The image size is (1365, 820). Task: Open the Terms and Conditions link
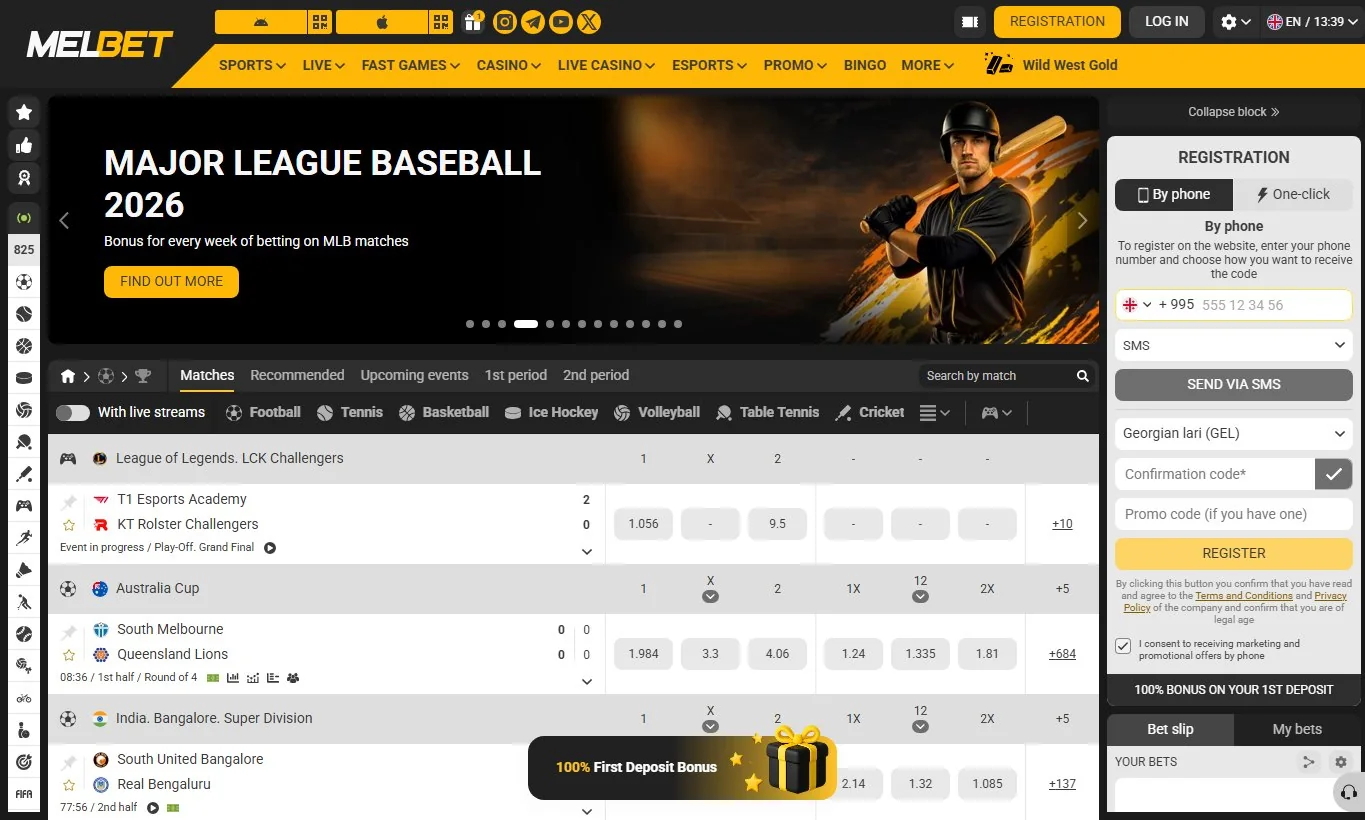coord(1244,596)
